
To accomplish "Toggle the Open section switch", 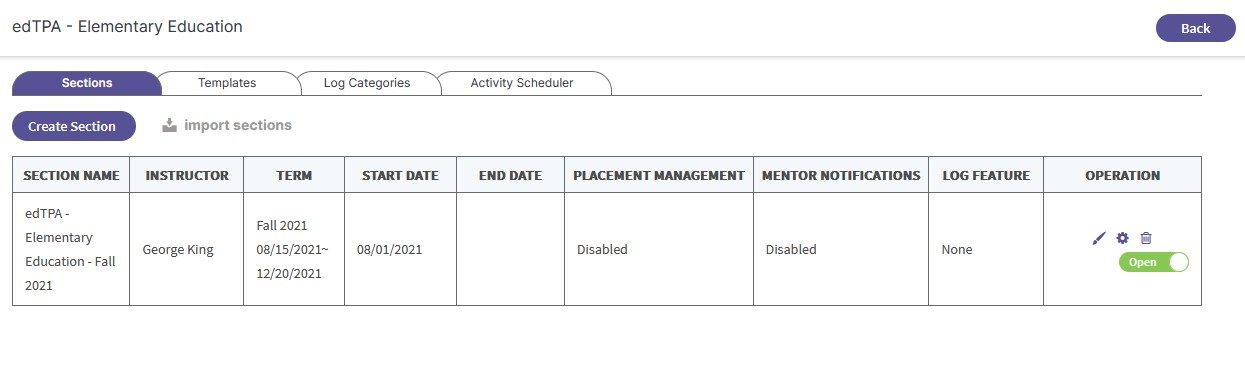I will click(1154, 262).
